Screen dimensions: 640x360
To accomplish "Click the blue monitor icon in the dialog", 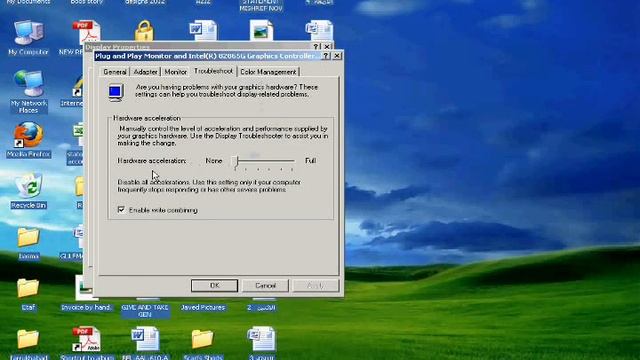I will (116, 92).
